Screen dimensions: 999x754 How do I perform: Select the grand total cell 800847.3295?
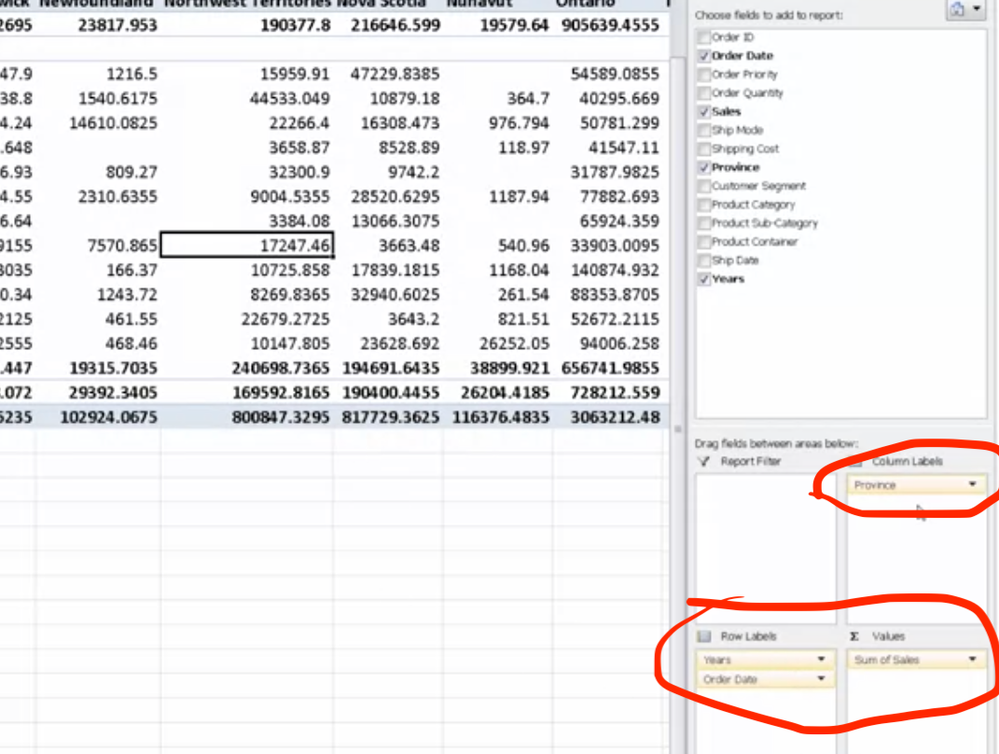[x=247, y=417]
